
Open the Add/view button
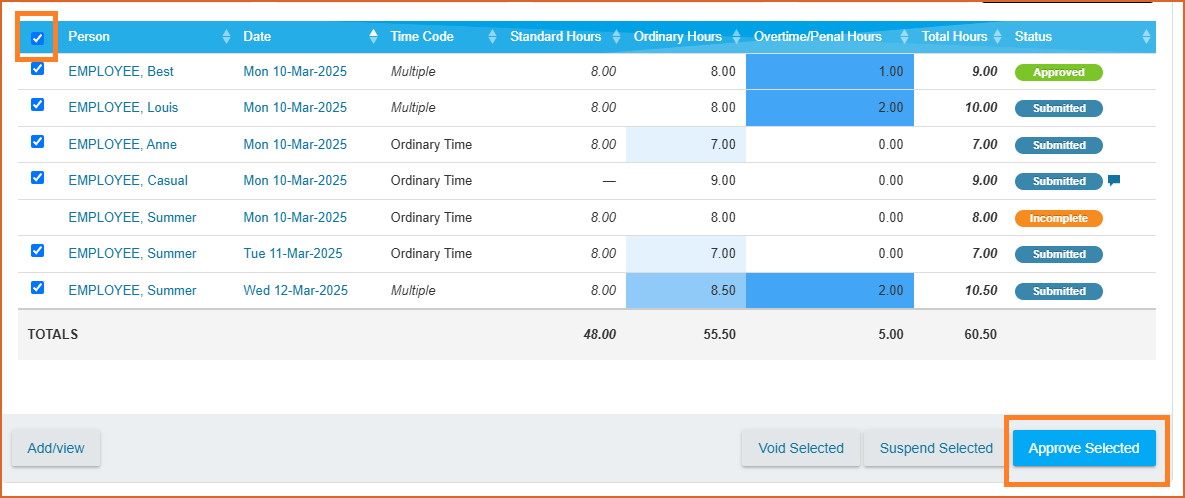(56, 448)
